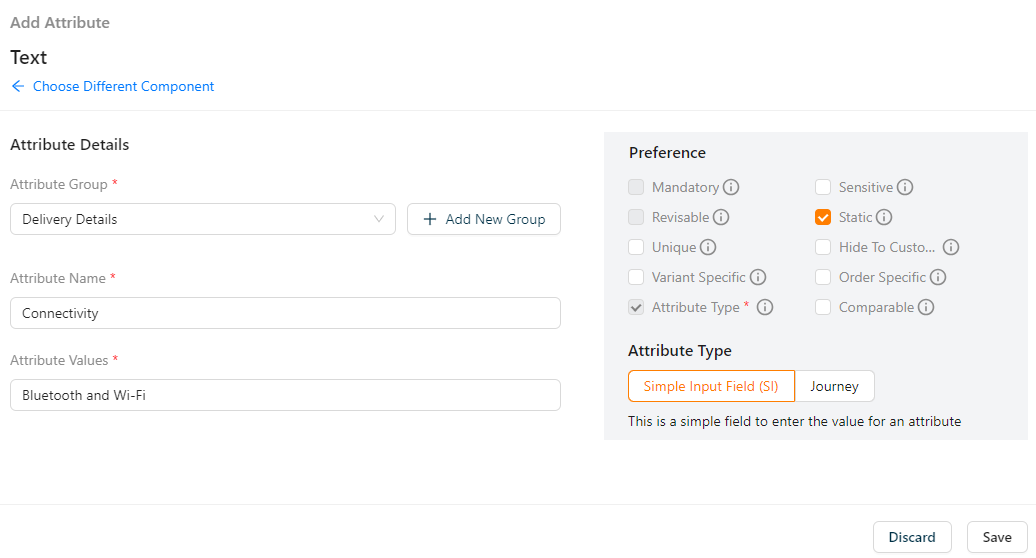Click the info icon beside Revisable
Image resolution: width=1036 pixels, height=558 pixels.
point(721,217)
